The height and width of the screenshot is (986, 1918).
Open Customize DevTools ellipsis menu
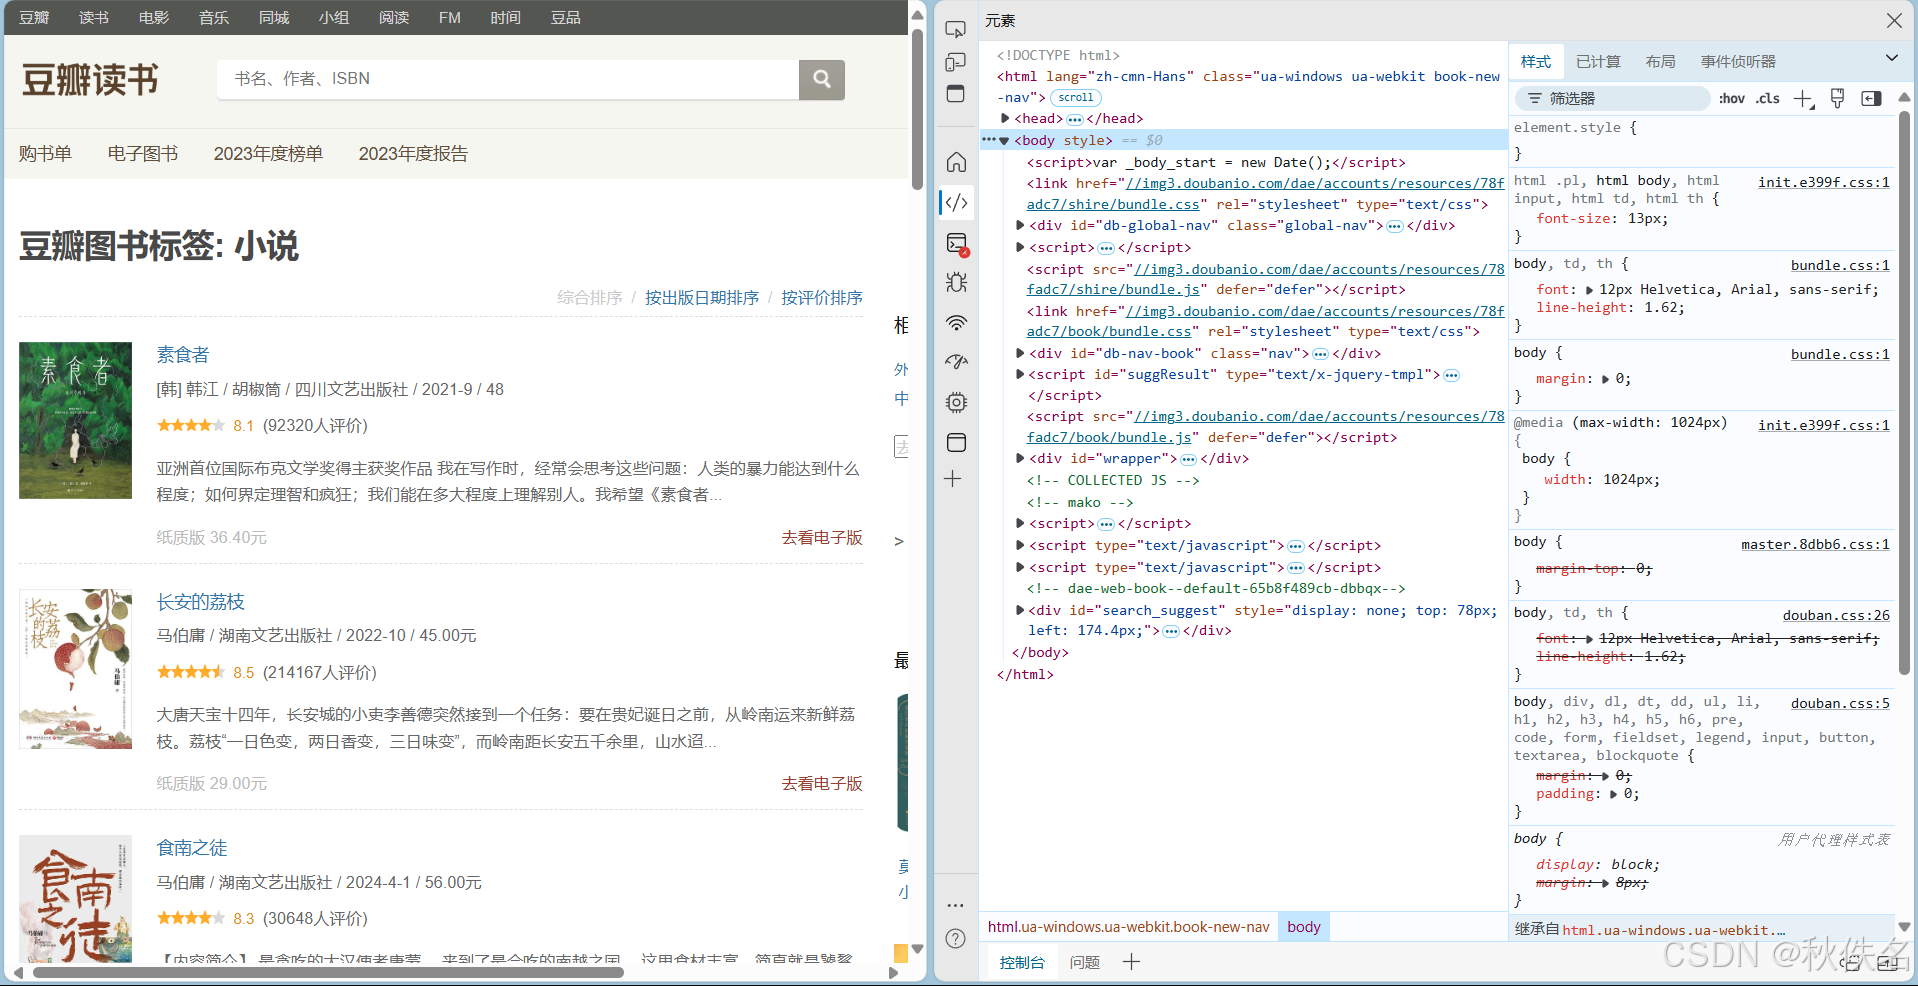coord(956,905)
